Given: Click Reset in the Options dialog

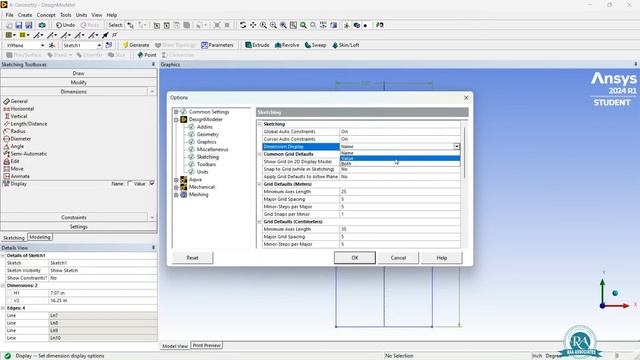Looking at the screenshot, I should [192, 258].
